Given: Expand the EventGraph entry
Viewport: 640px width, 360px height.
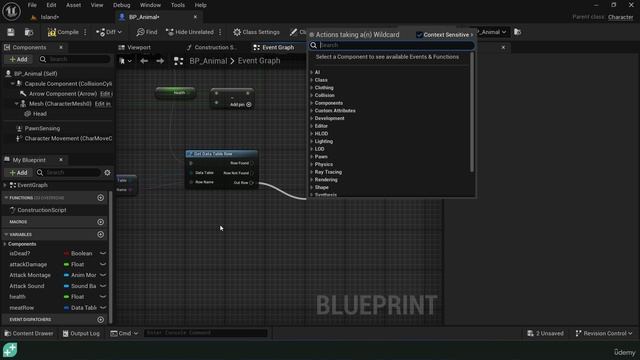Looking at the screenshot, I should [5, 185].
